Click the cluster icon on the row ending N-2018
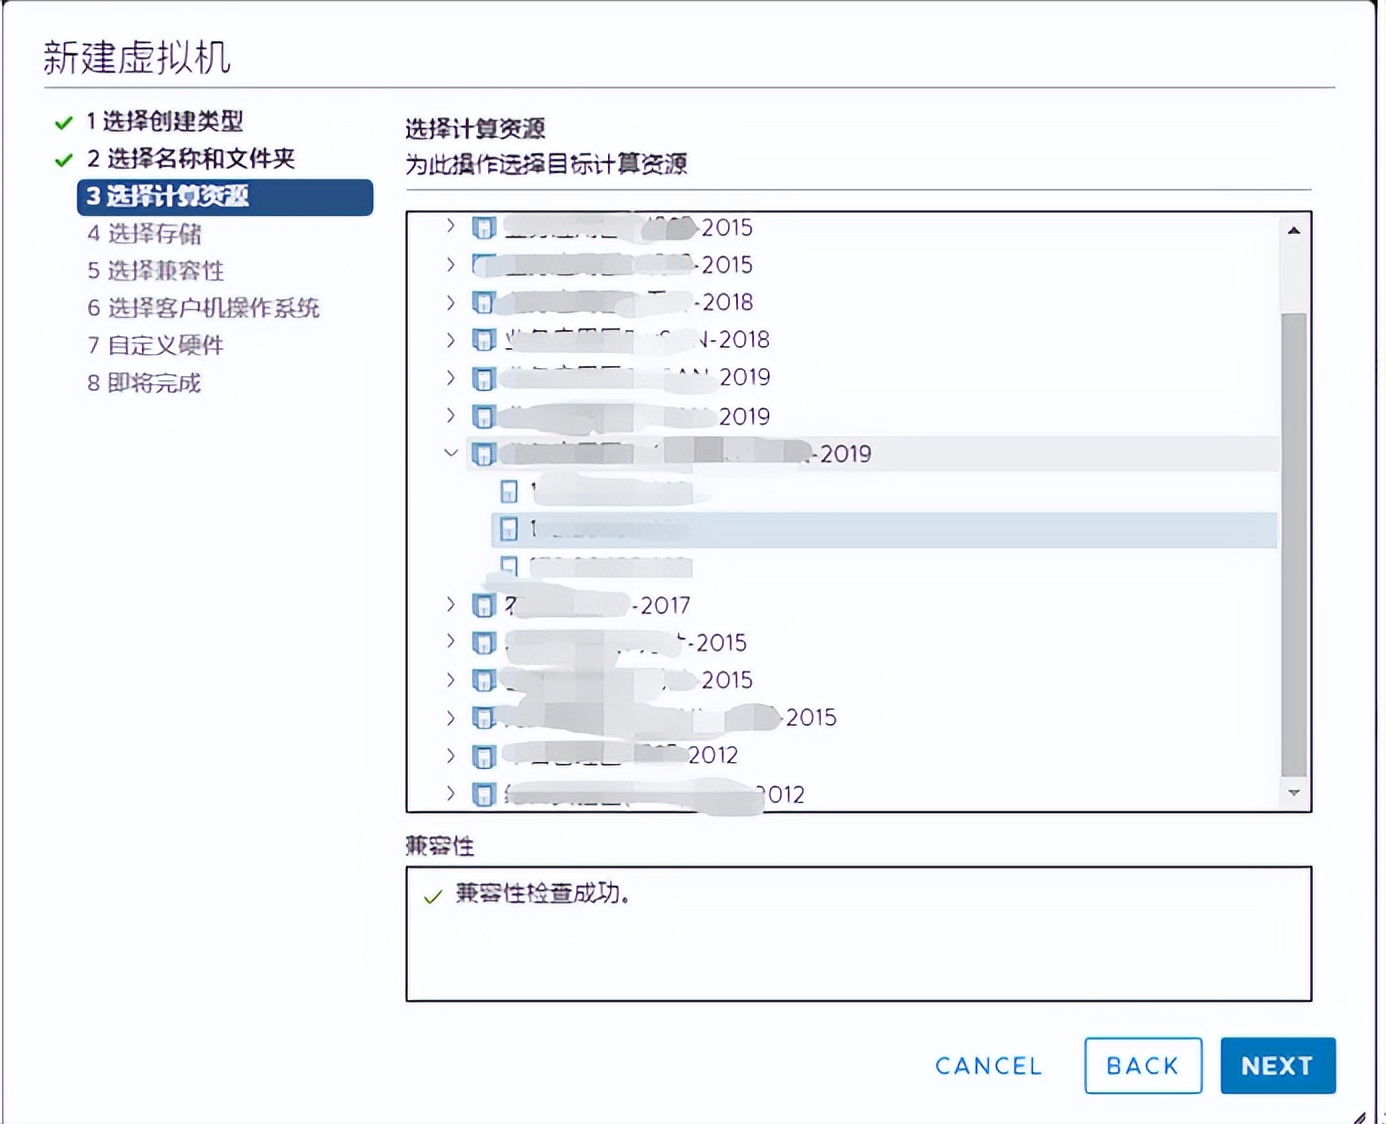The image size is (1386, 1124). tap(484, 340)
